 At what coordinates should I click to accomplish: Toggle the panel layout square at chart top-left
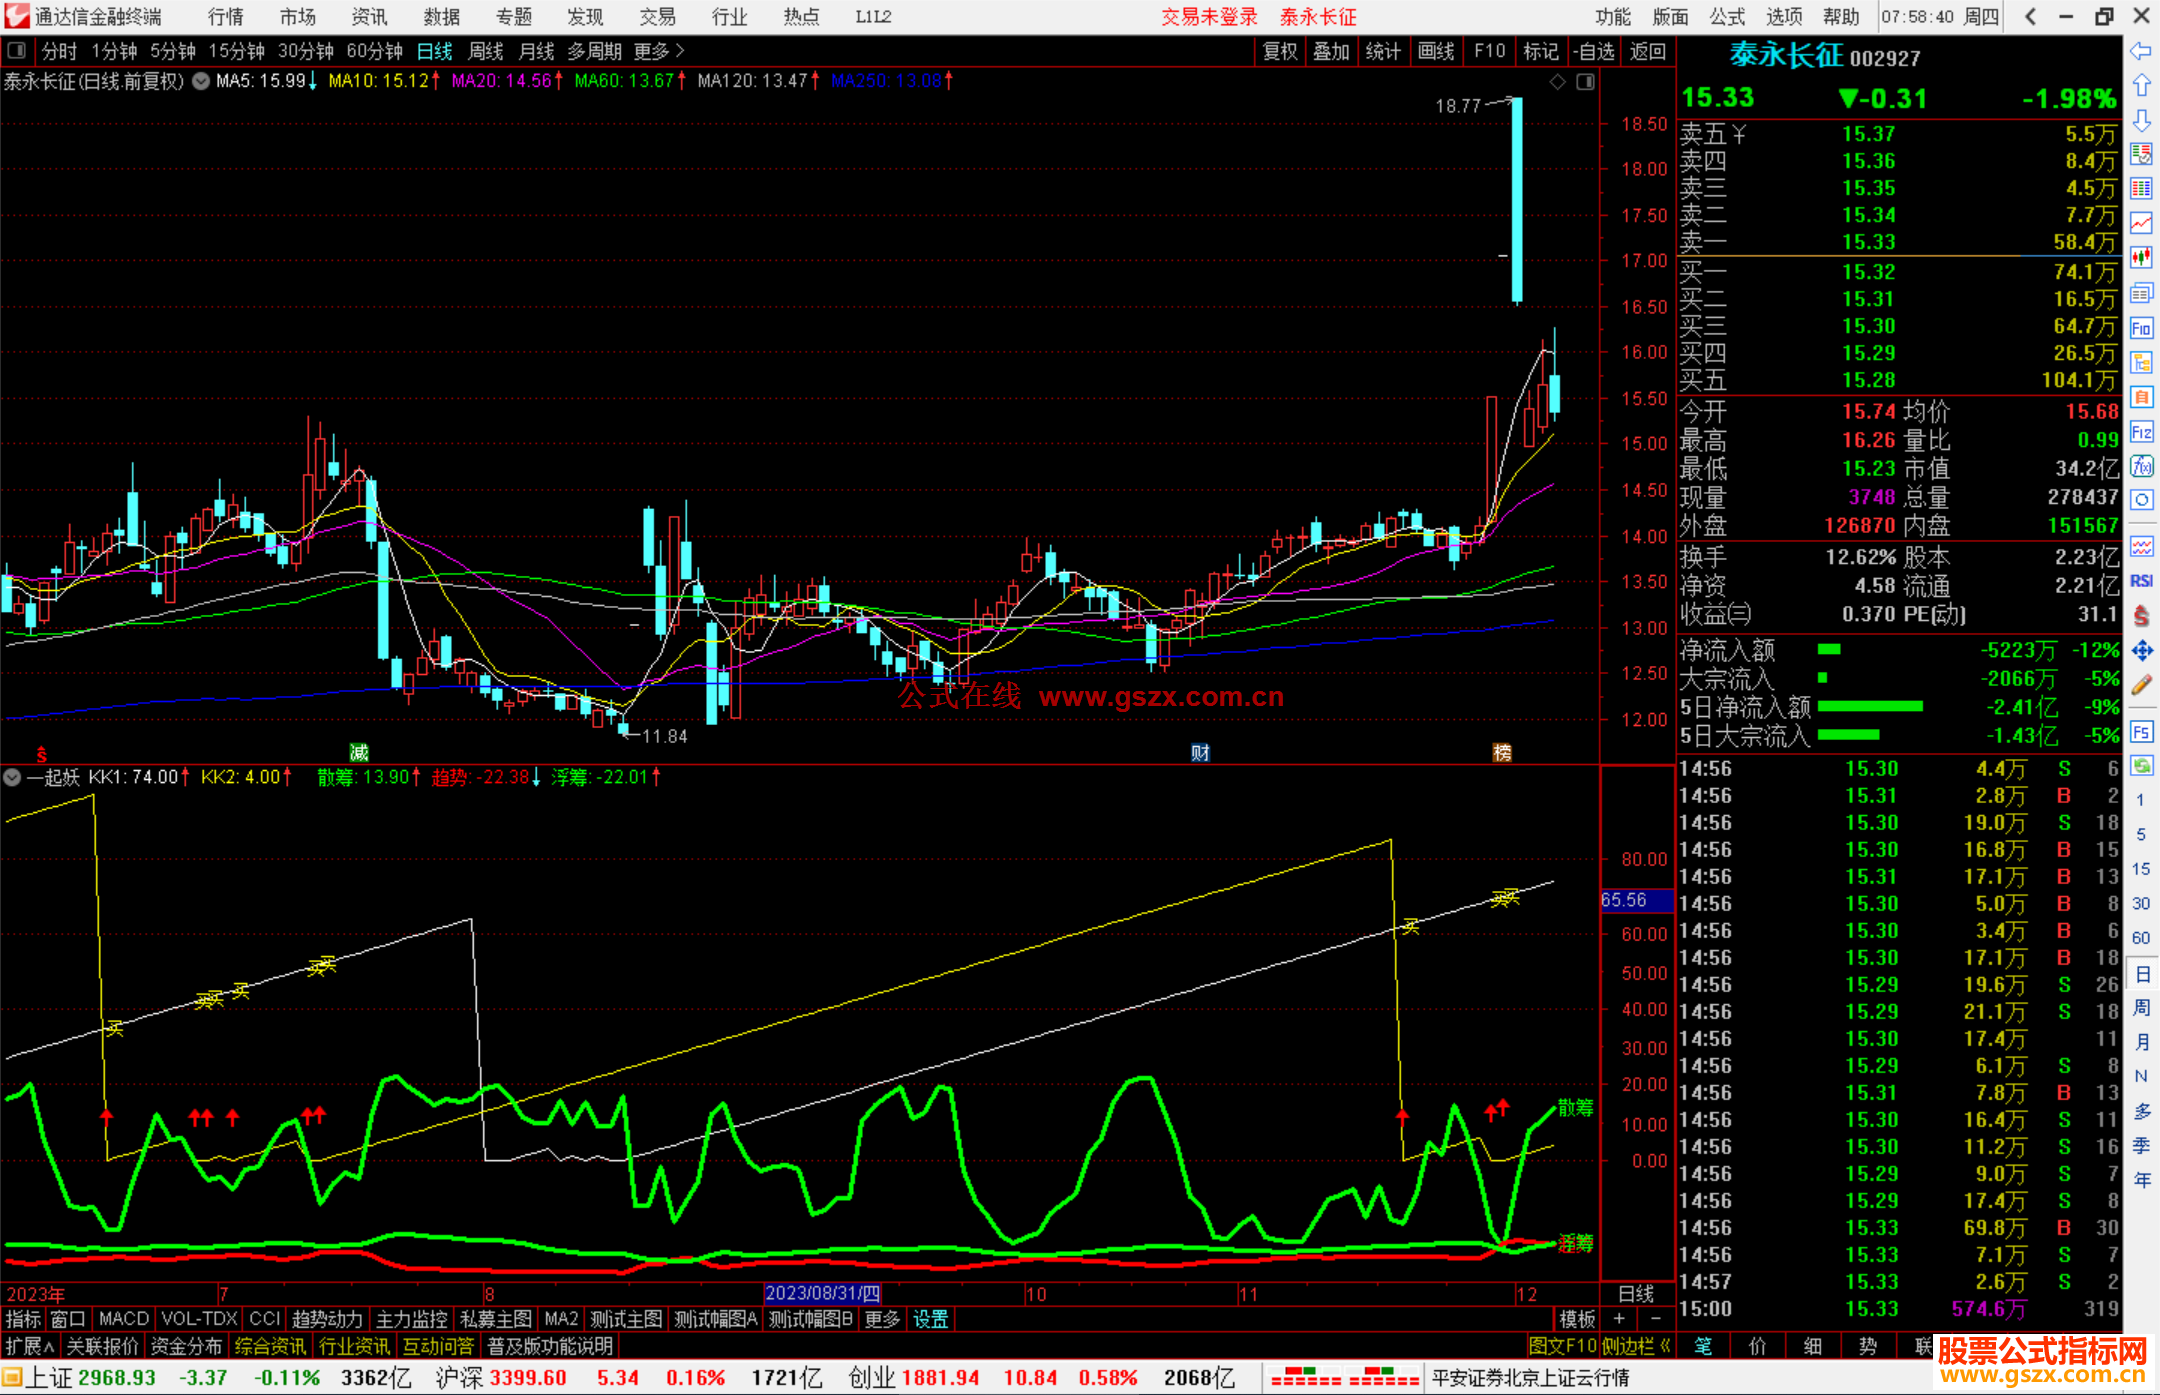coord(17,50)
